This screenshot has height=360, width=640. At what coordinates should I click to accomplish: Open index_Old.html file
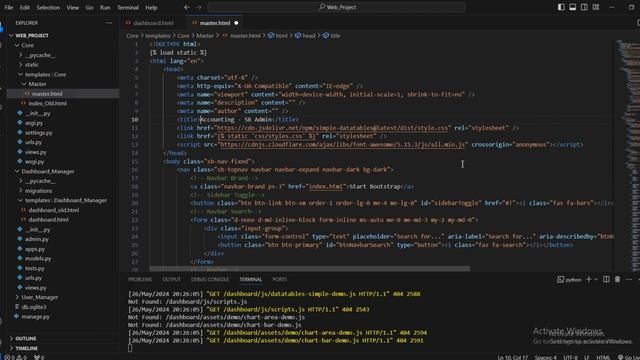[47, 103]
